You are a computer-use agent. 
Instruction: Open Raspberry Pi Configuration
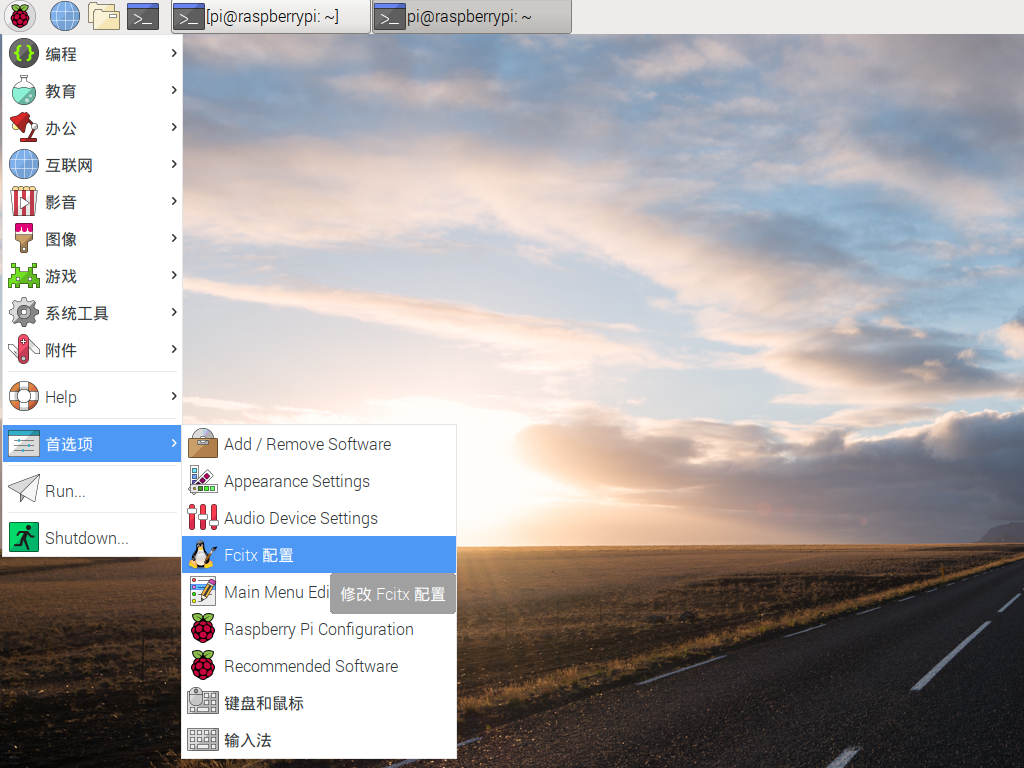click(x=319, y=629)
